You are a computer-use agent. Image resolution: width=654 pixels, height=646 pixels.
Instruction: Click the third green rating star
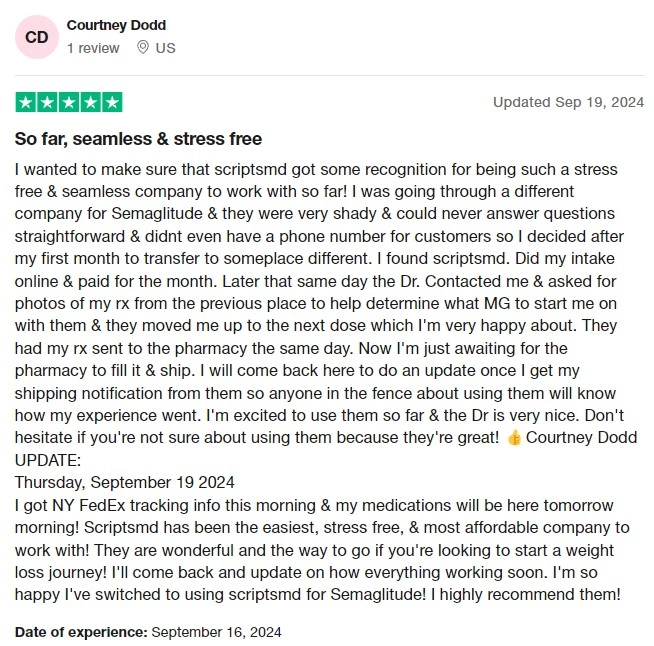tap(69, 102)
